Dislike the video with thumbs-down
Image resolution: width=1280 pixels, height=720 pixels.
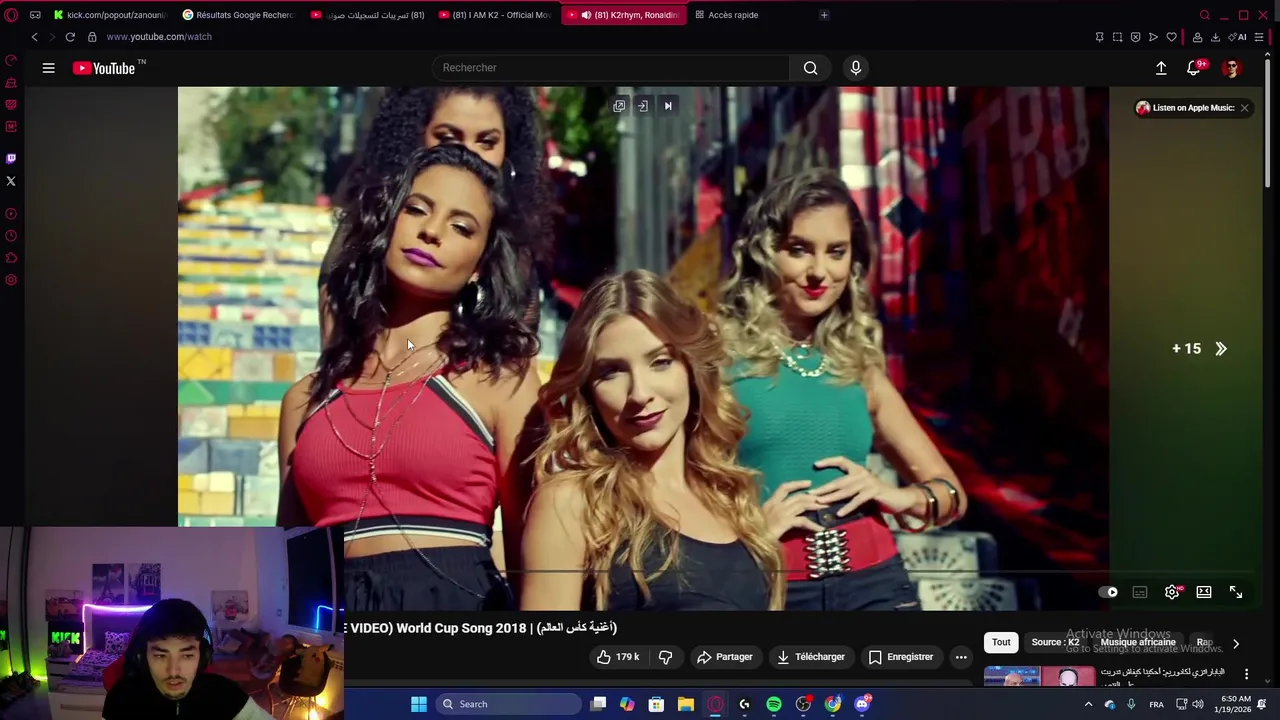pyautogui.click(x=665, y=657)
